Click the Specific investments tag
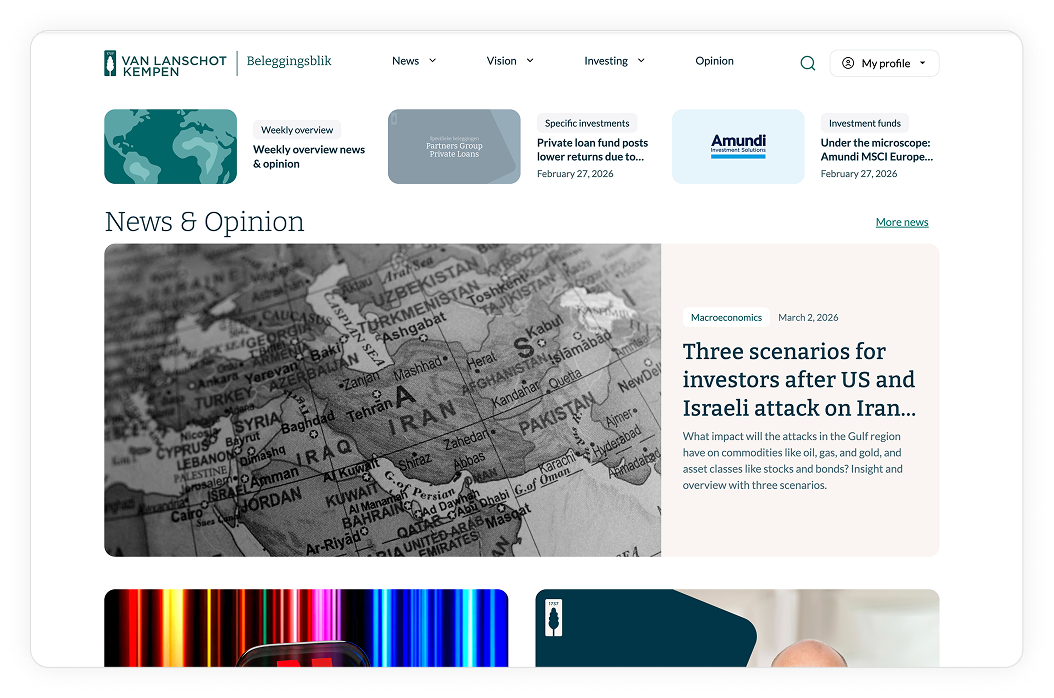 coord(587,123)
